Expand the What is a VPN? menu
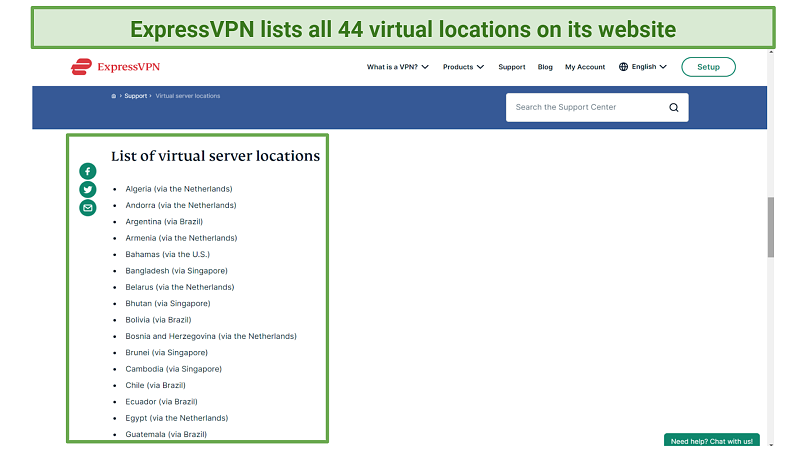The height and width of the screenshot is (453, 806). pos(397,67)
